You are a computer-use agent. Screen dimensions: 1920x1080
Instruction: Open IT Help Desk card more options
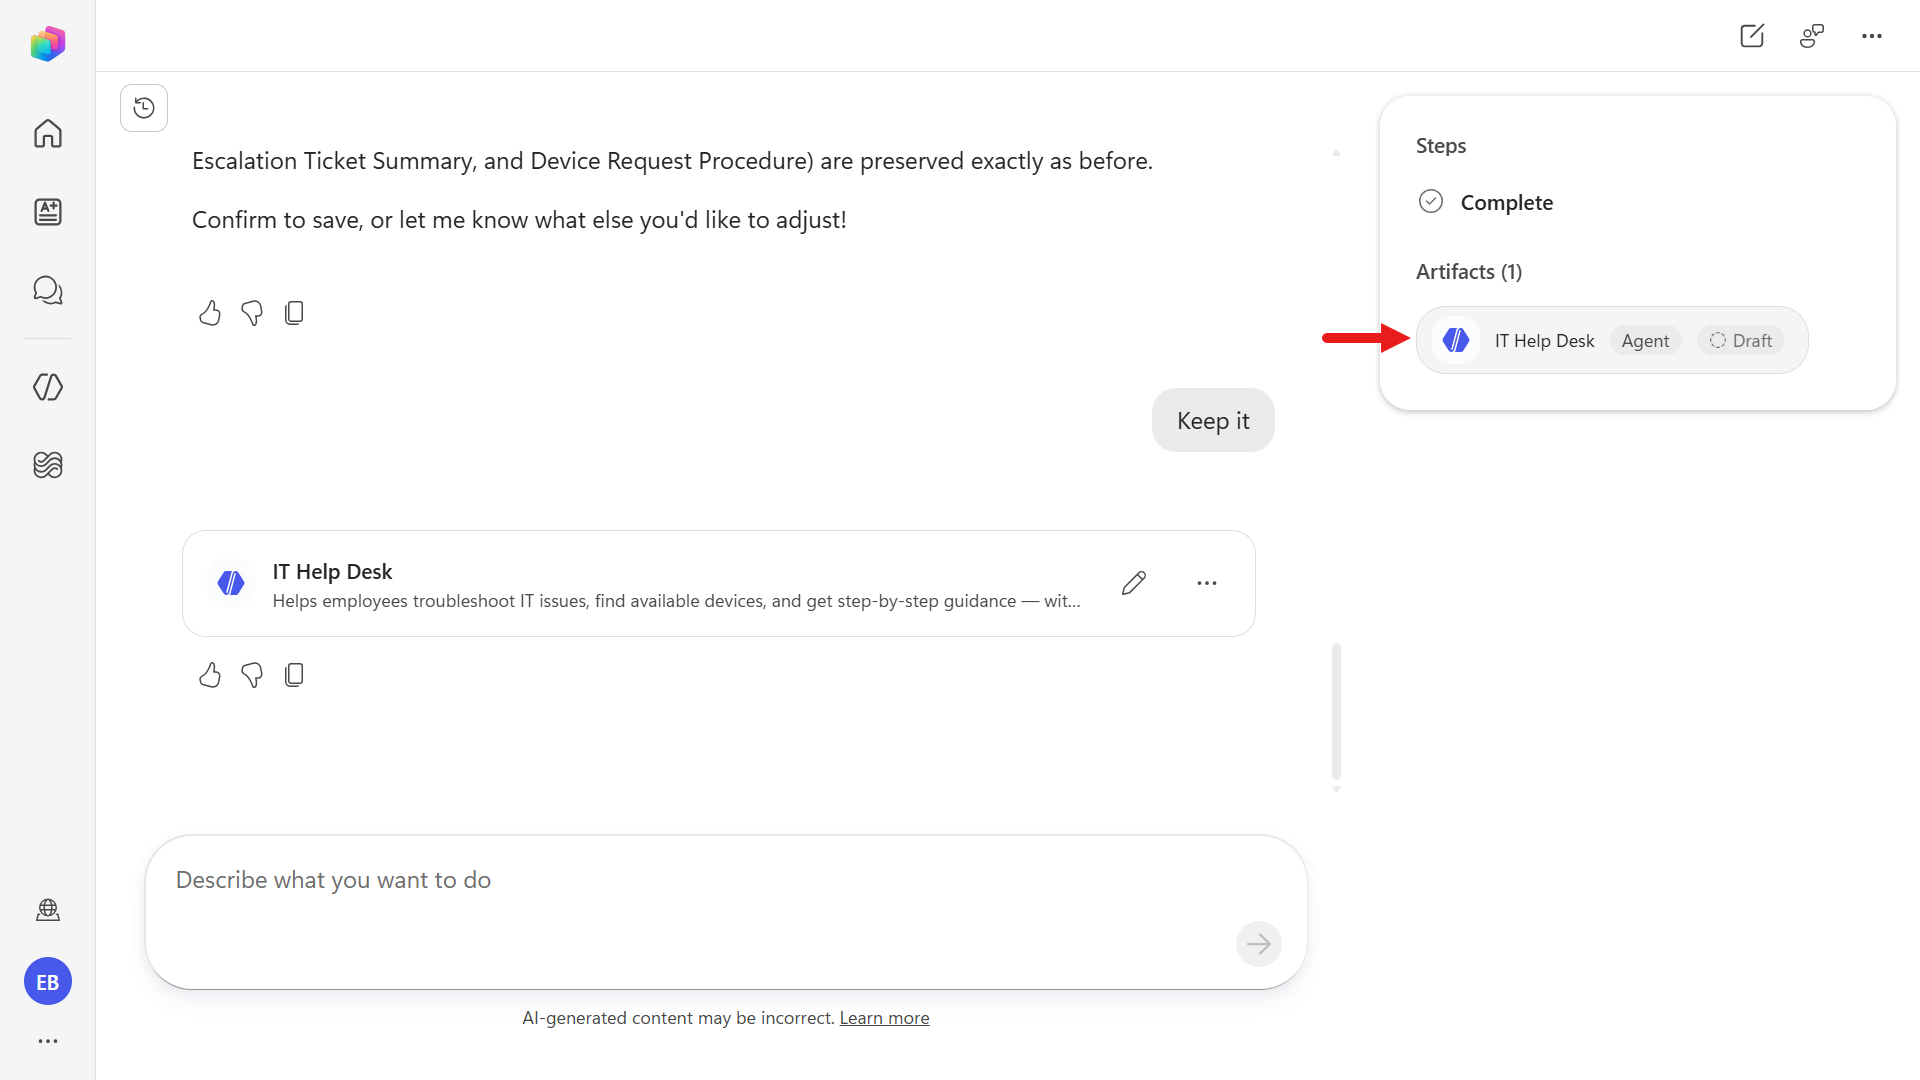1207,583
